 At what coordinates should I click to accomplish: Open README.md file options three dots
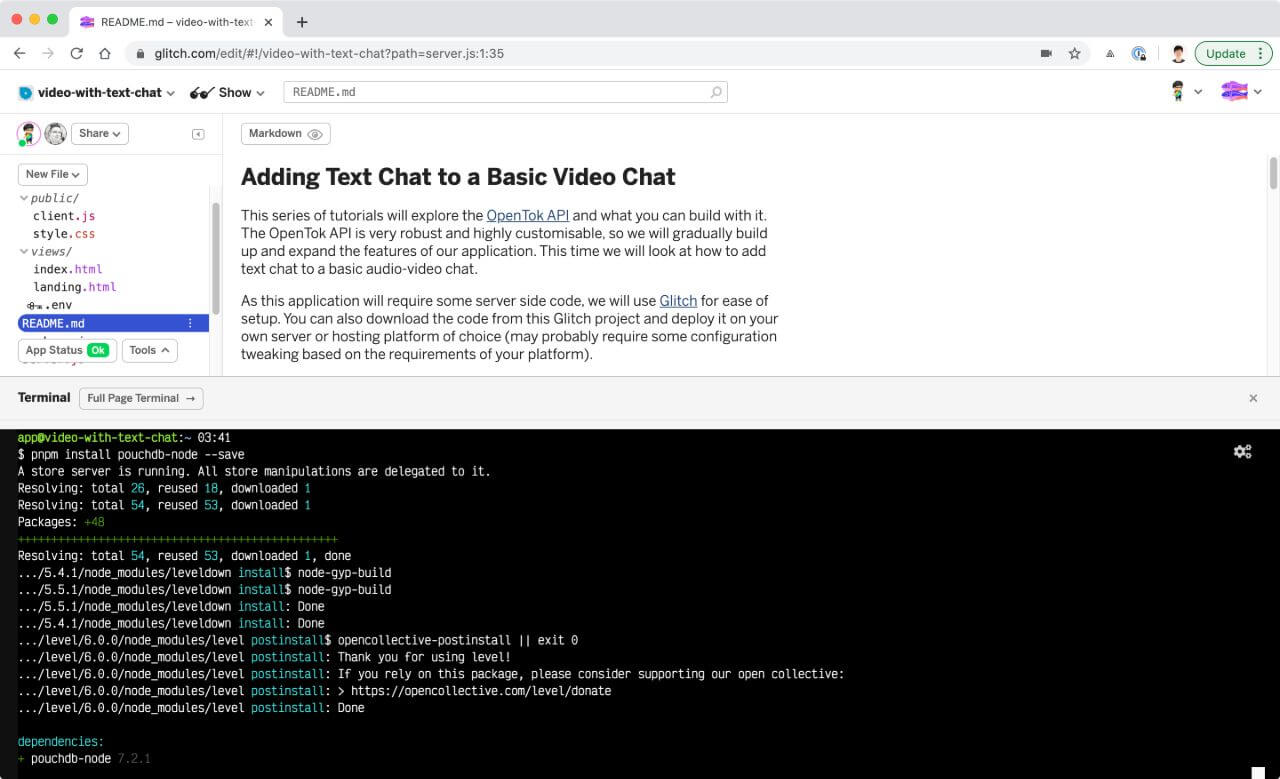(190, 323)
